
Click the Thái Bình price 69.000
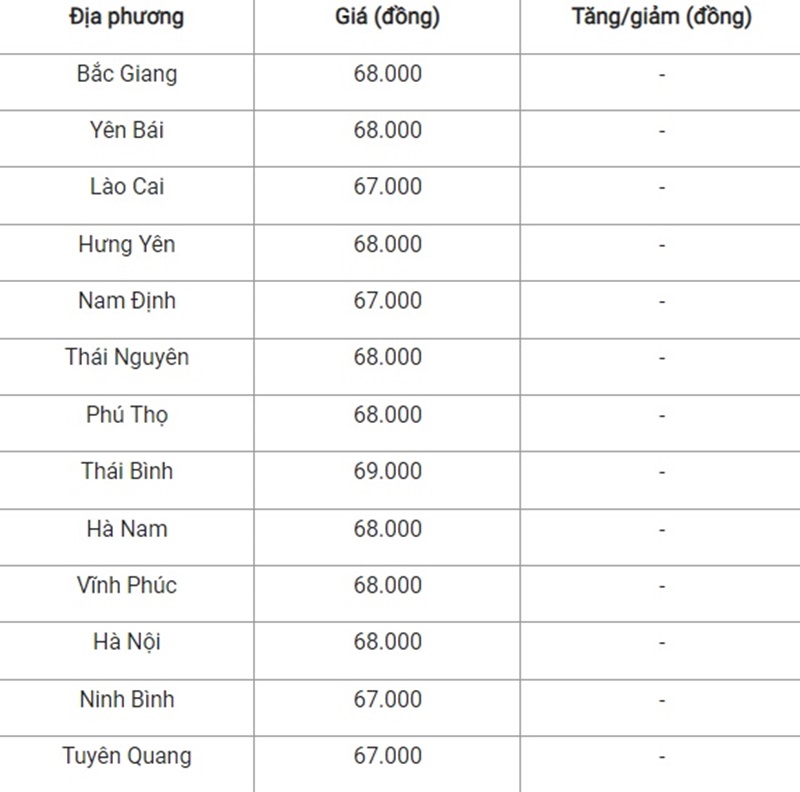point(388,471)
